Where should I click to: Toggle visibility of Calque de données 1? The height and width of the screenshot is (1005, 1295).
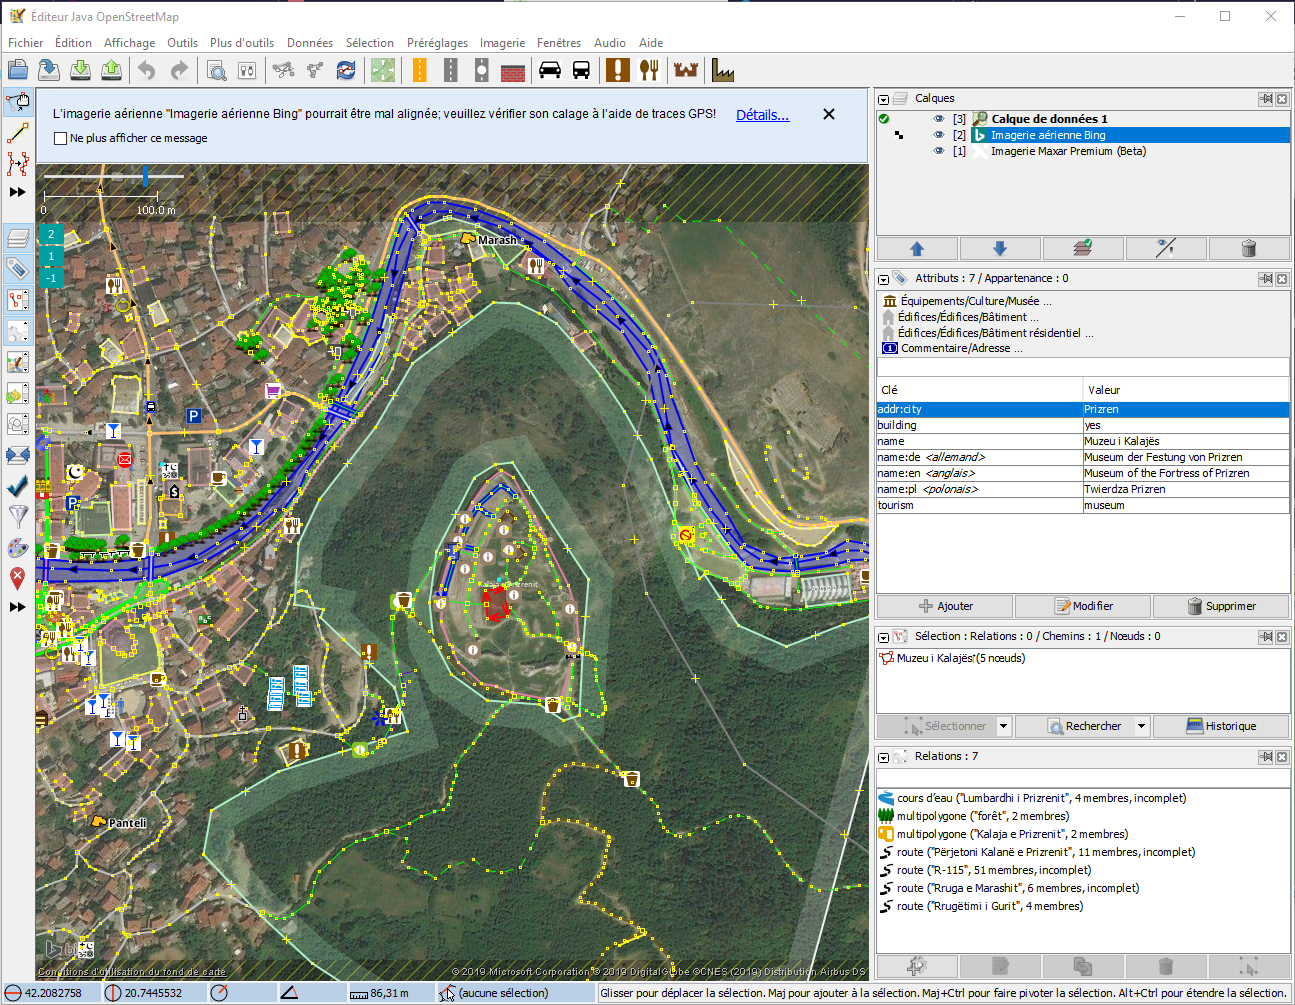click(939, 119)
